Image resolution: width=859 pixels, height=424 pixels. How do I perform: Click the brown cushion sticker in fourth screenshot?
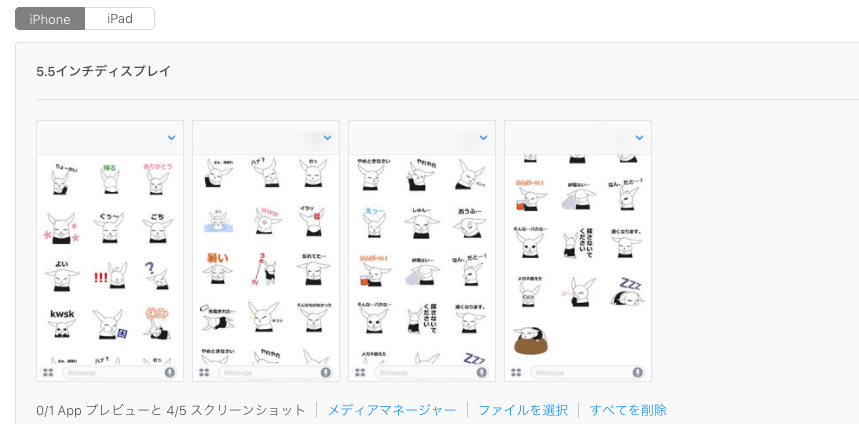click(x=531, y=340)
